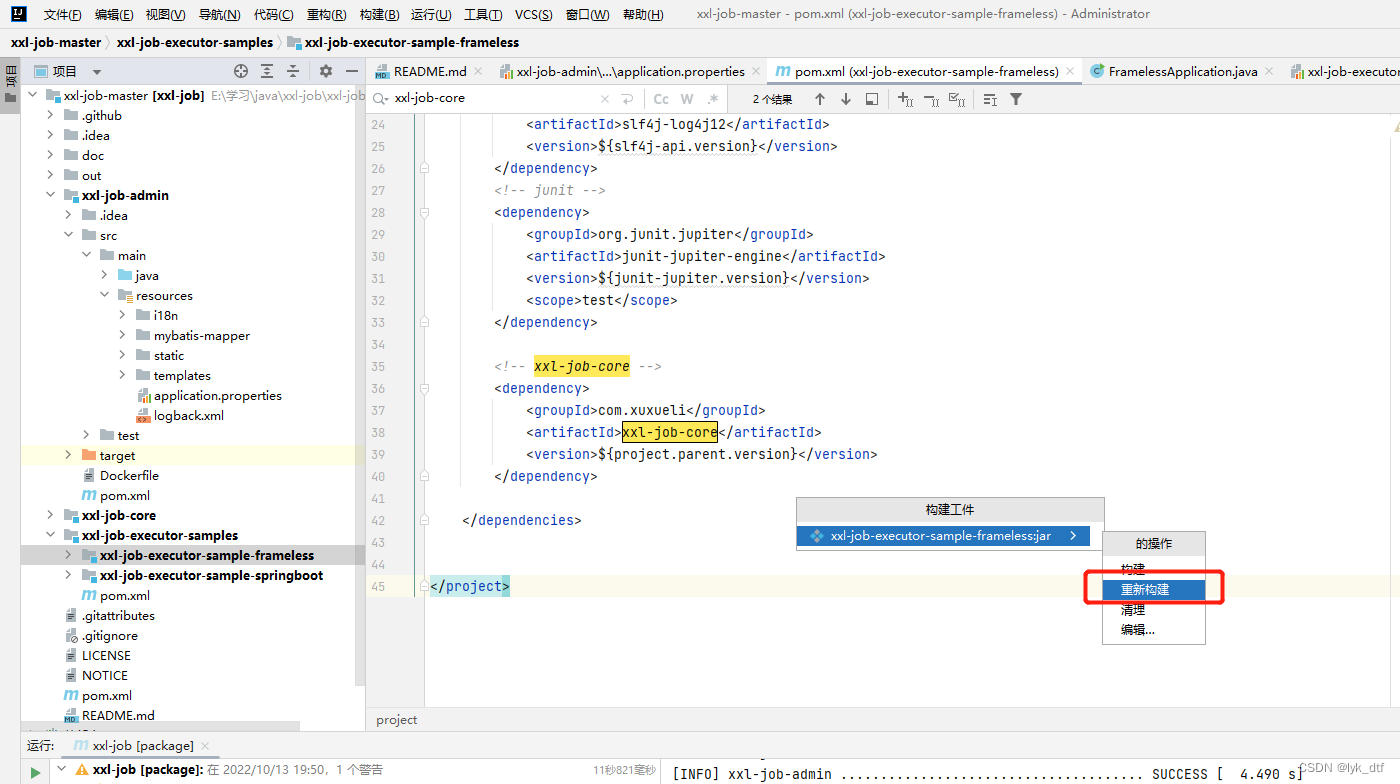Screen dimensions: 1400x784
Task: Open project panel settings gear
Action: click(x=326, y=71)
